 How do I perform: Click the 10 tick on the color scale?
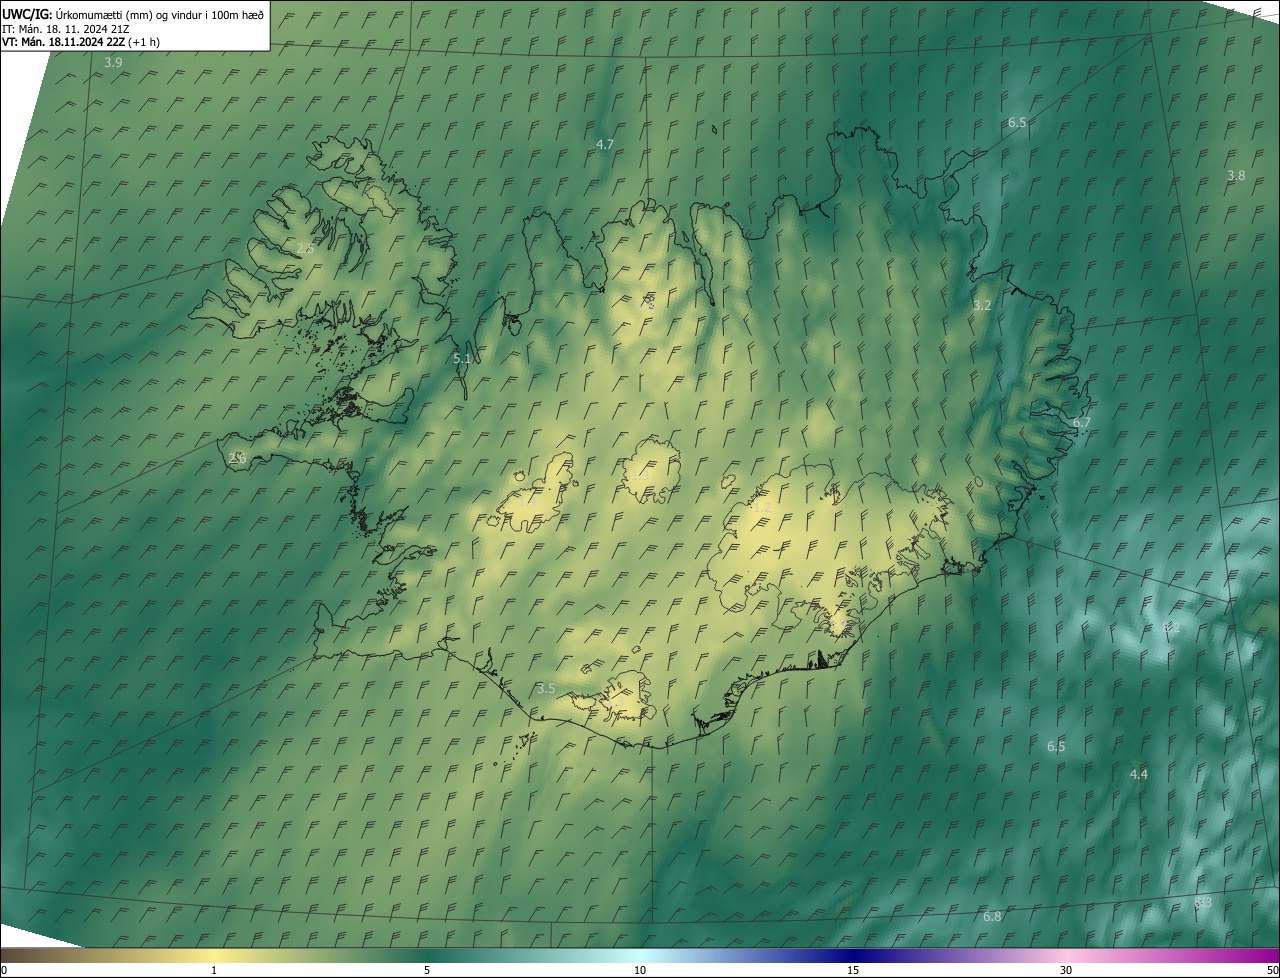pos(640,970)
